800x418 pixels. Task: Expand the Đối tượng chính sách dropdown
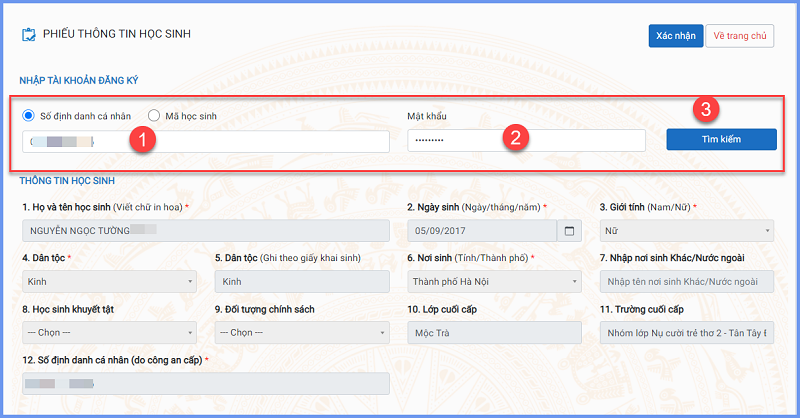pyautogui.click(x=301, y=333)
